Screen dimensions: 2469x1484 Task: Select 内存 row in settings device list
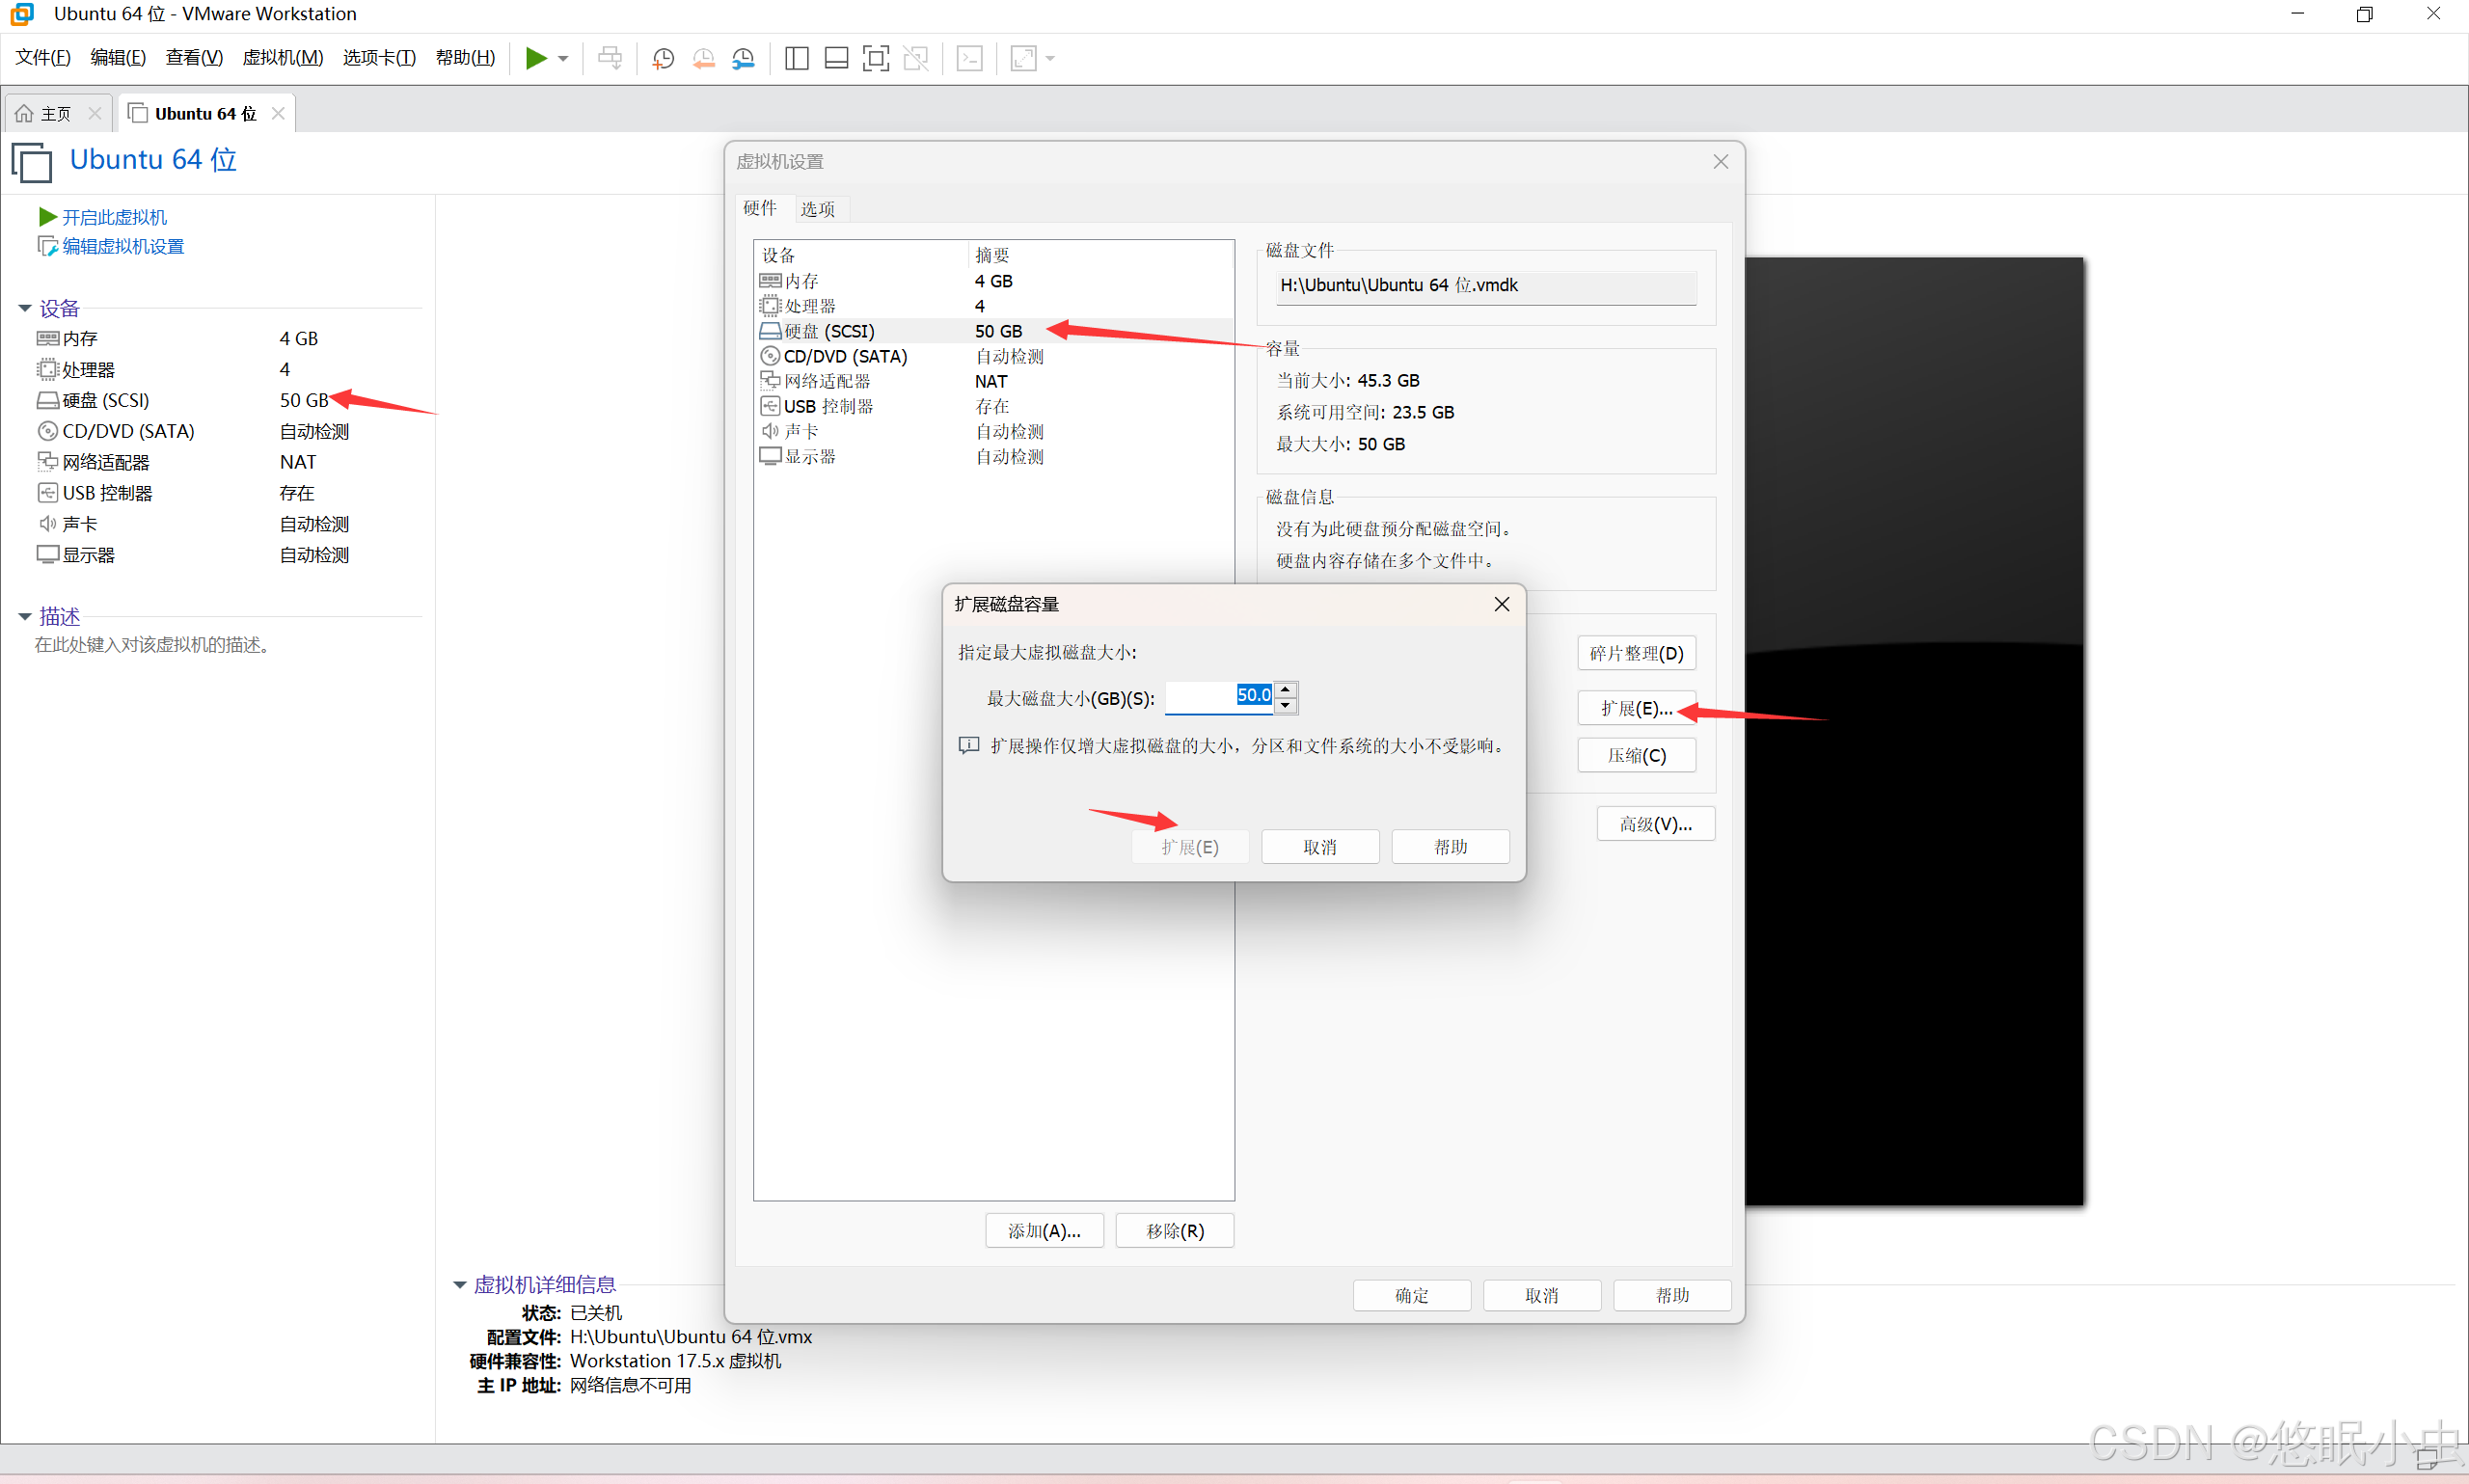click(x=994, y=281)
